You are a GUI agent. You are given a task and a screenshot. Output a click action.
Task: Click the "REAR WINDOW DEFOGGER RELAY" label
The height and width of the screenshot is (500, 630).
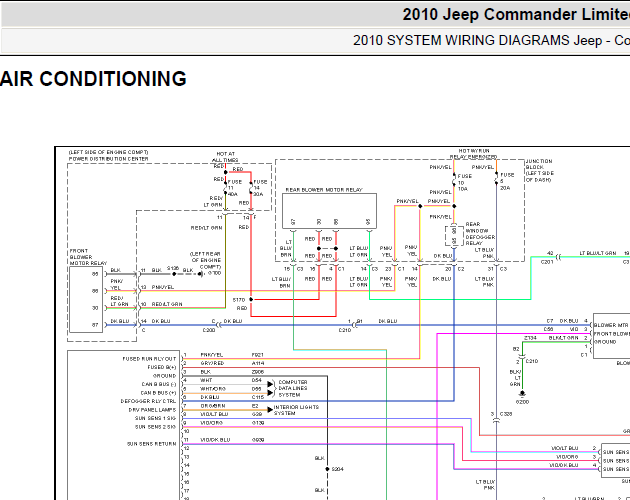[x=480, y=234]
